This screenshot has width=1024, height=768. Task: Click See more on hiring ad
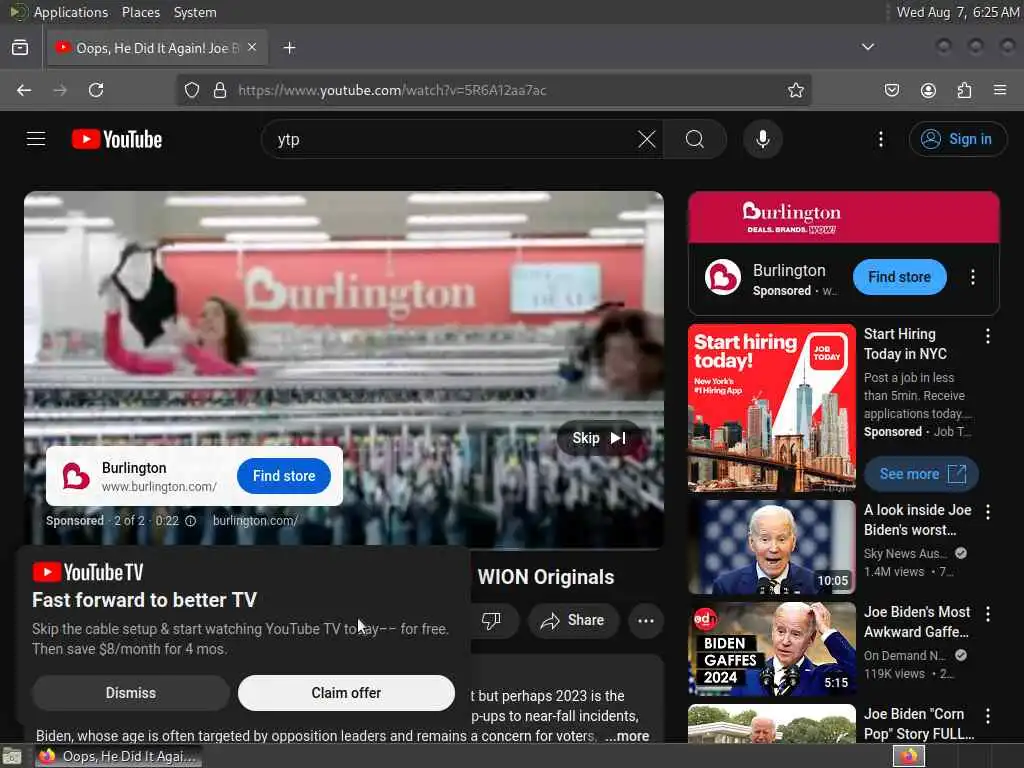coord(921,474)
